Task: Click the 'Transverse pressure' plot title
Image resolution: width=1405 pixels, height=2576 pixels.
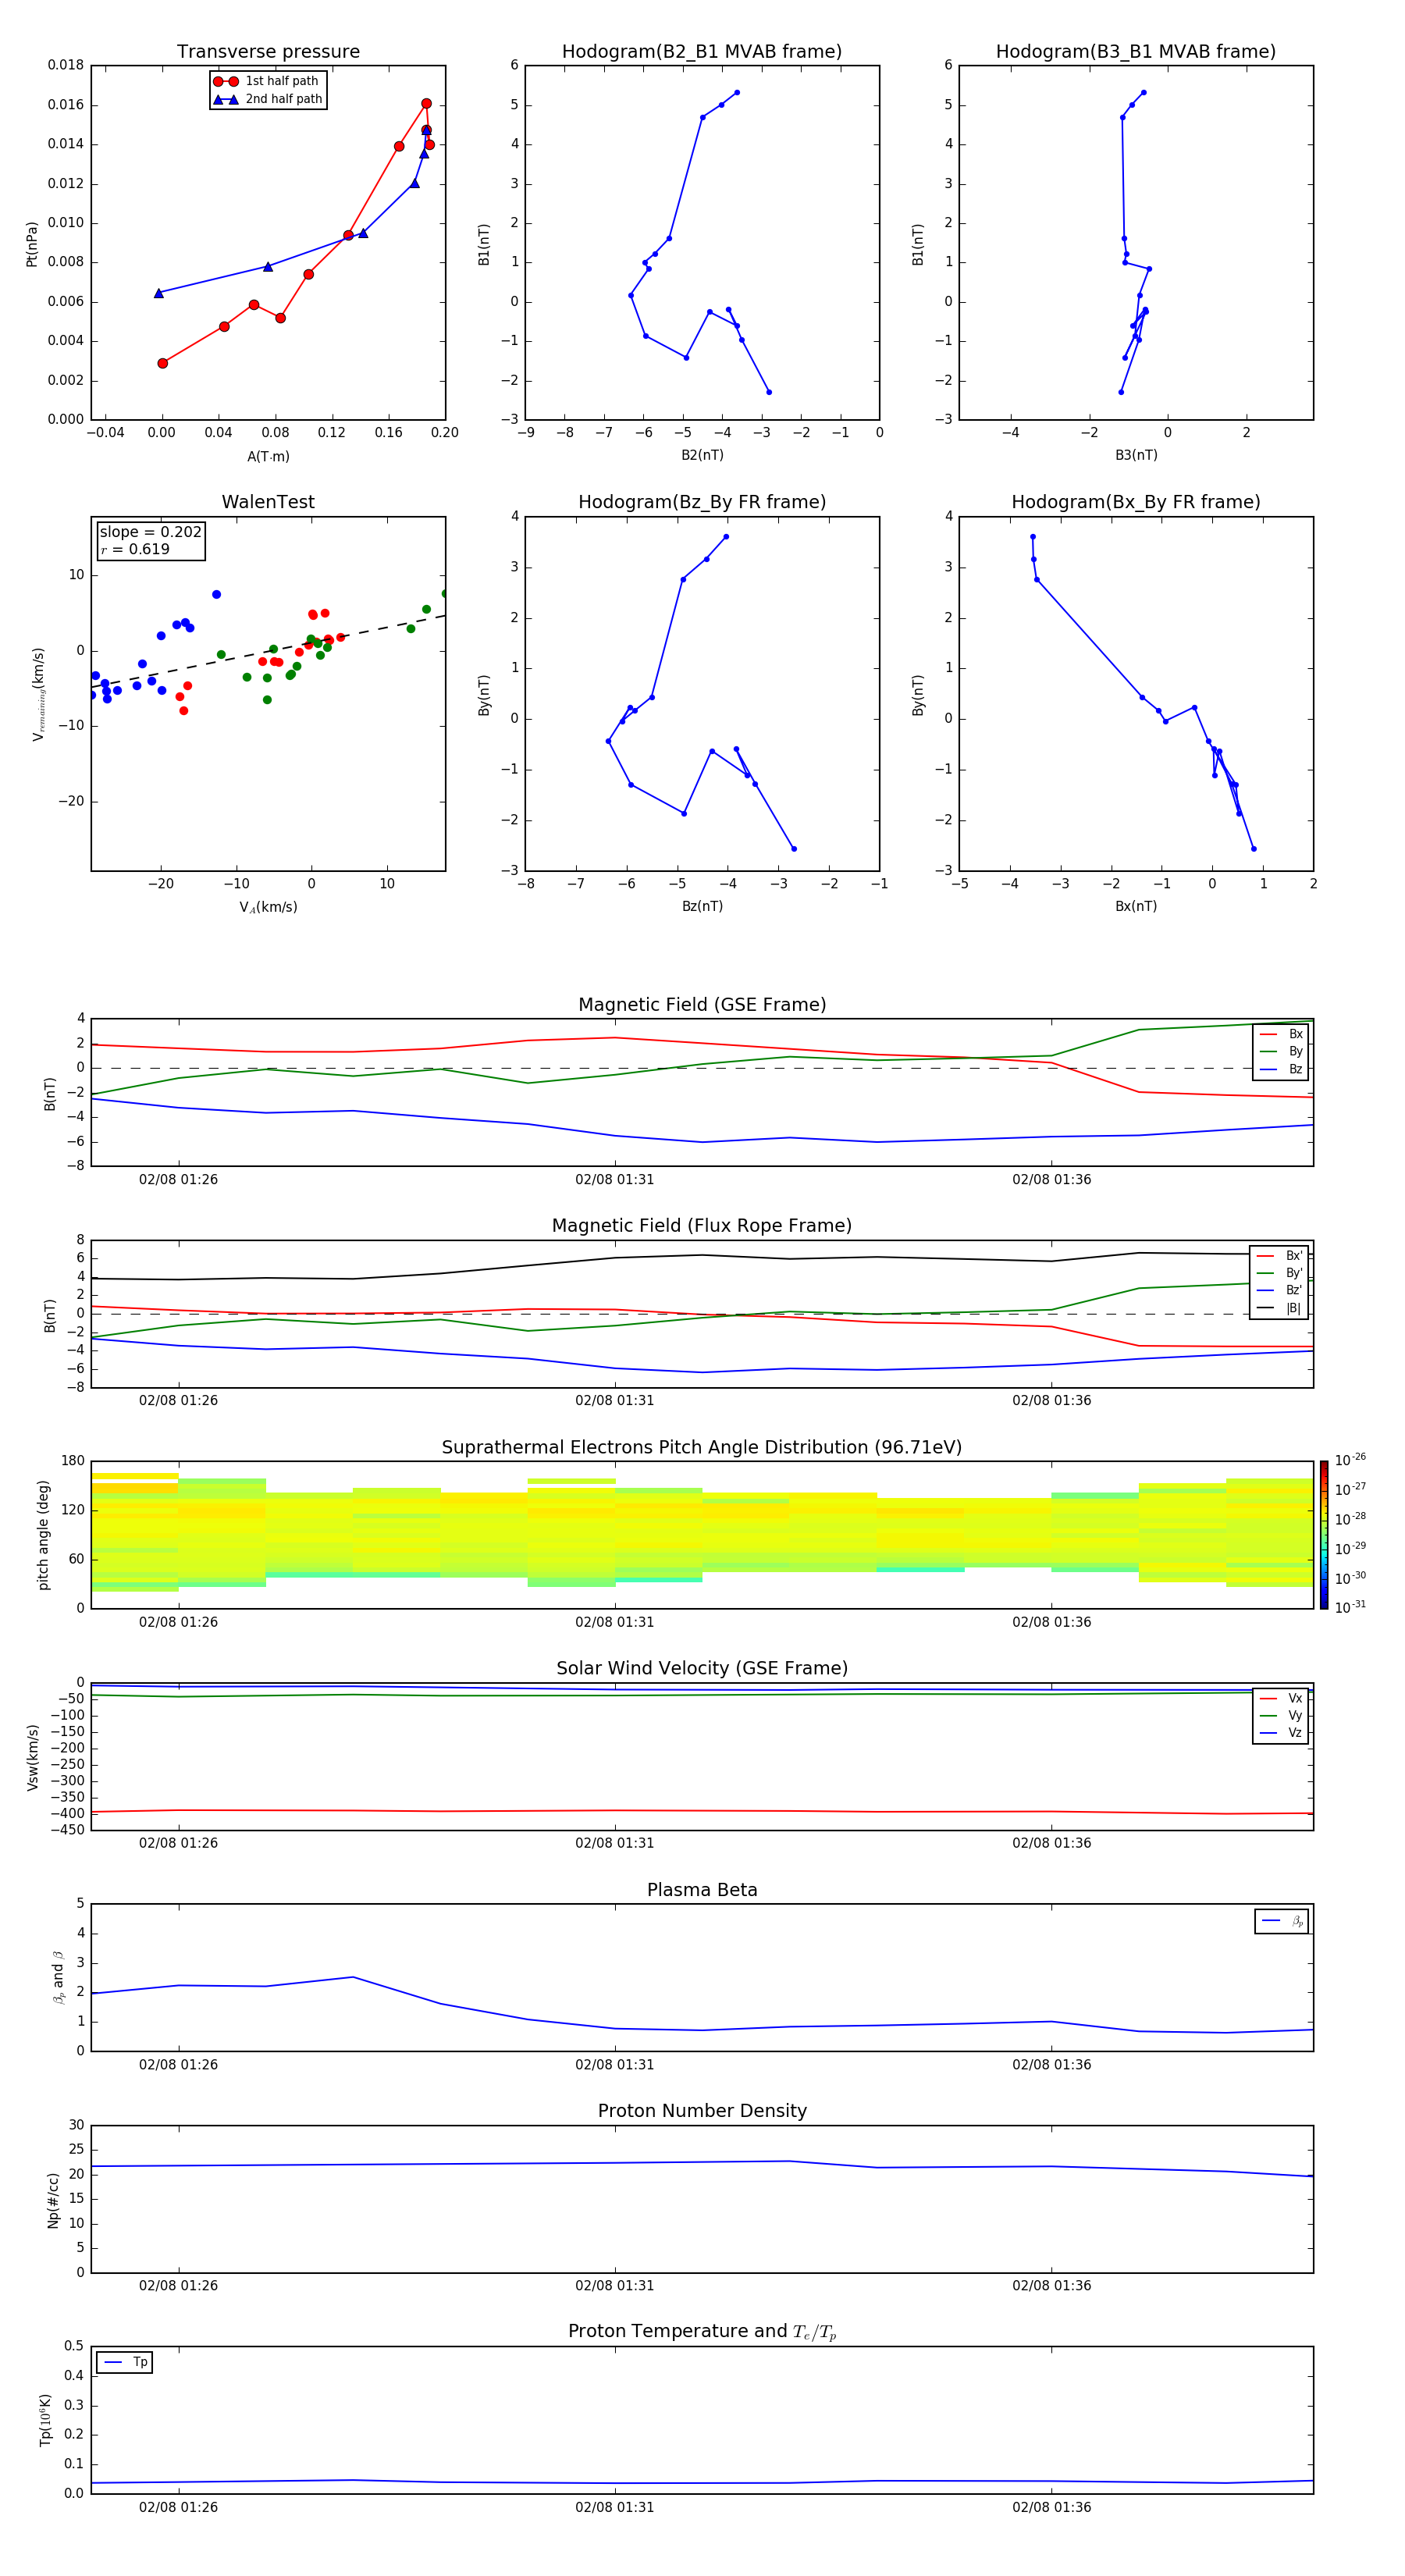Action: coord(268,51)
